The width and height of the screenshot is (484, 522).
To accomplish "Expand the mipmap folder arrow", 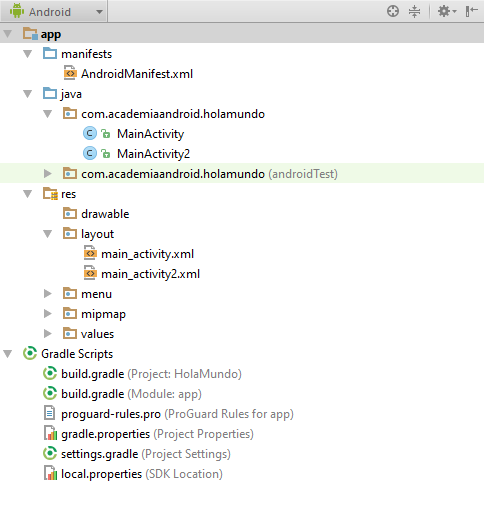I will pos(48,313).
